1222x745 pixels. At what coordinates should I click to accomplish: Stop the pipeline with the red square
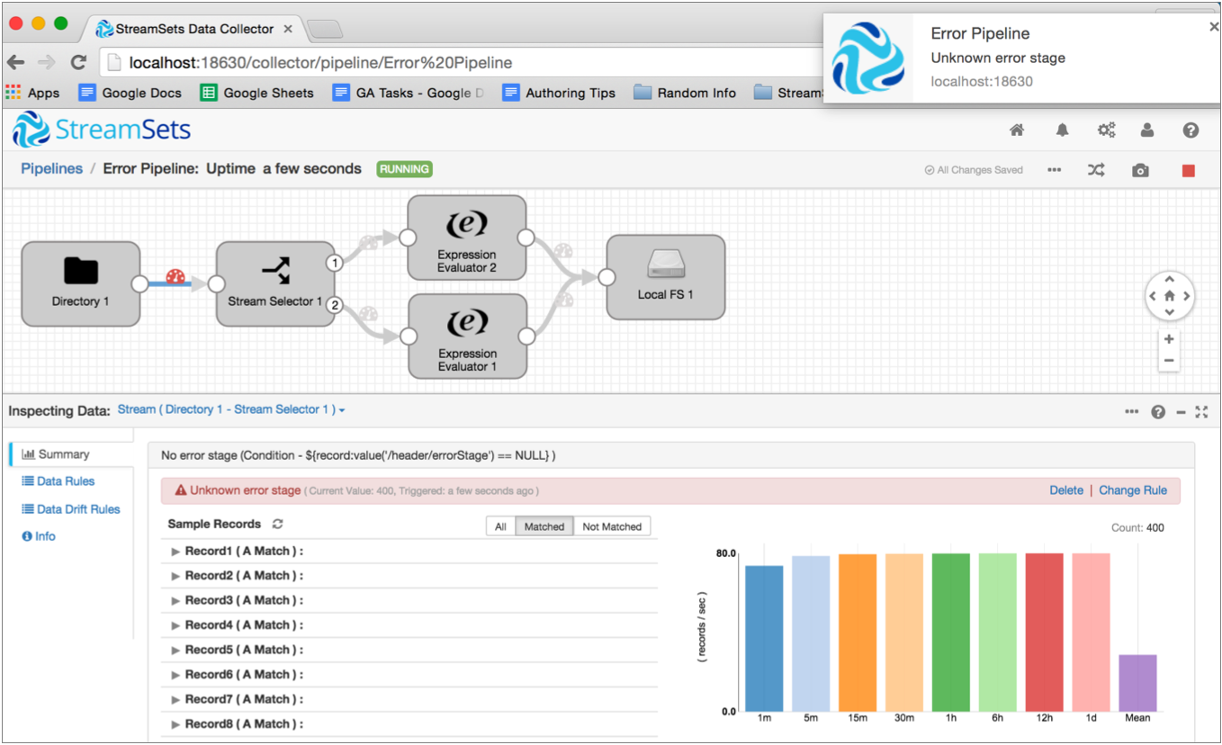[1188, 171]
